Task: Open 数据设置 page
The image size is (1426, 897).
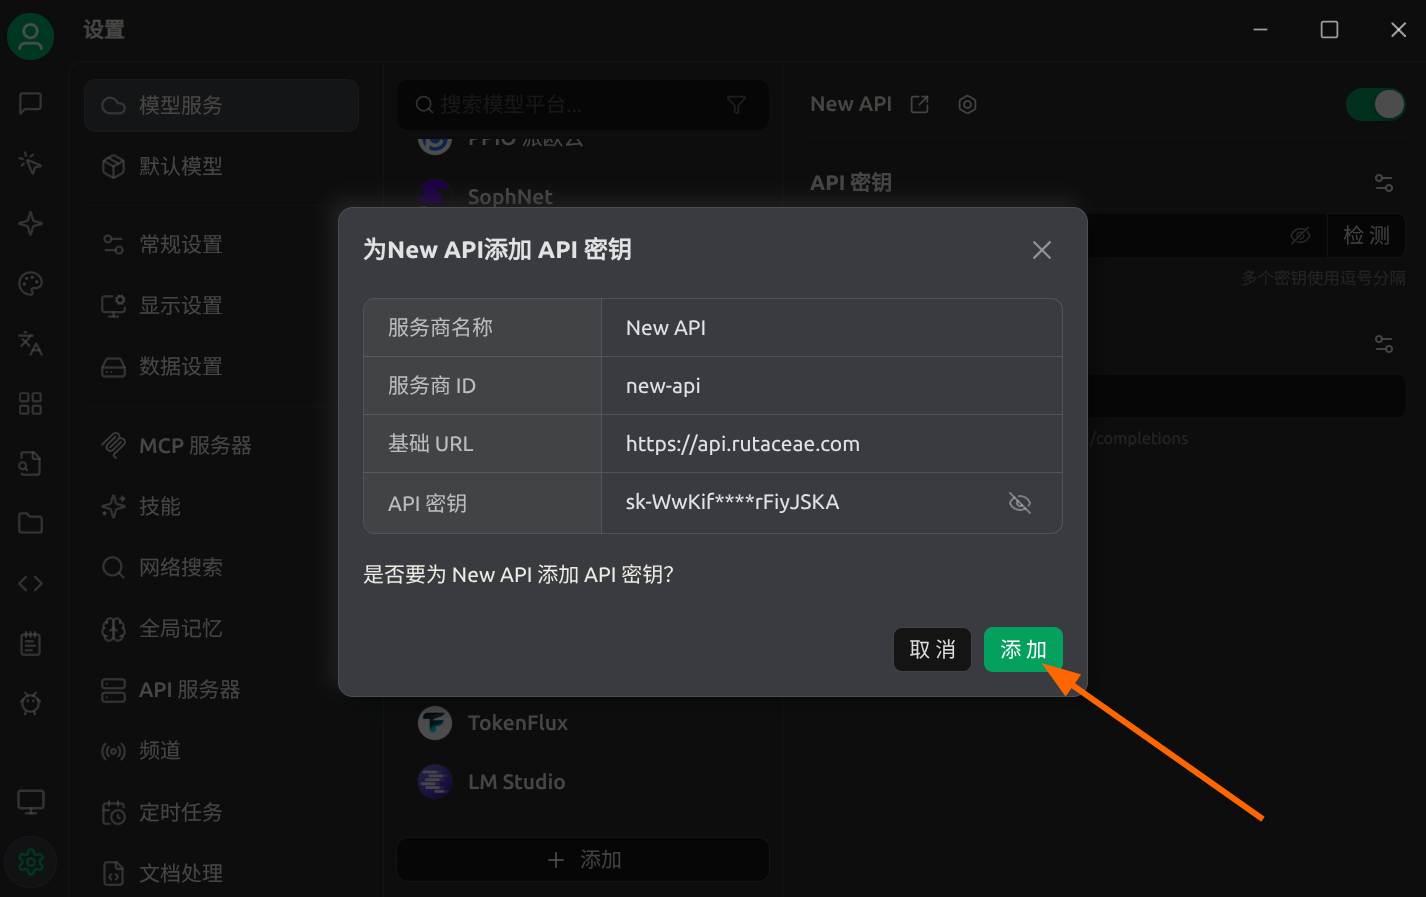Action: (x=221, y=366)
